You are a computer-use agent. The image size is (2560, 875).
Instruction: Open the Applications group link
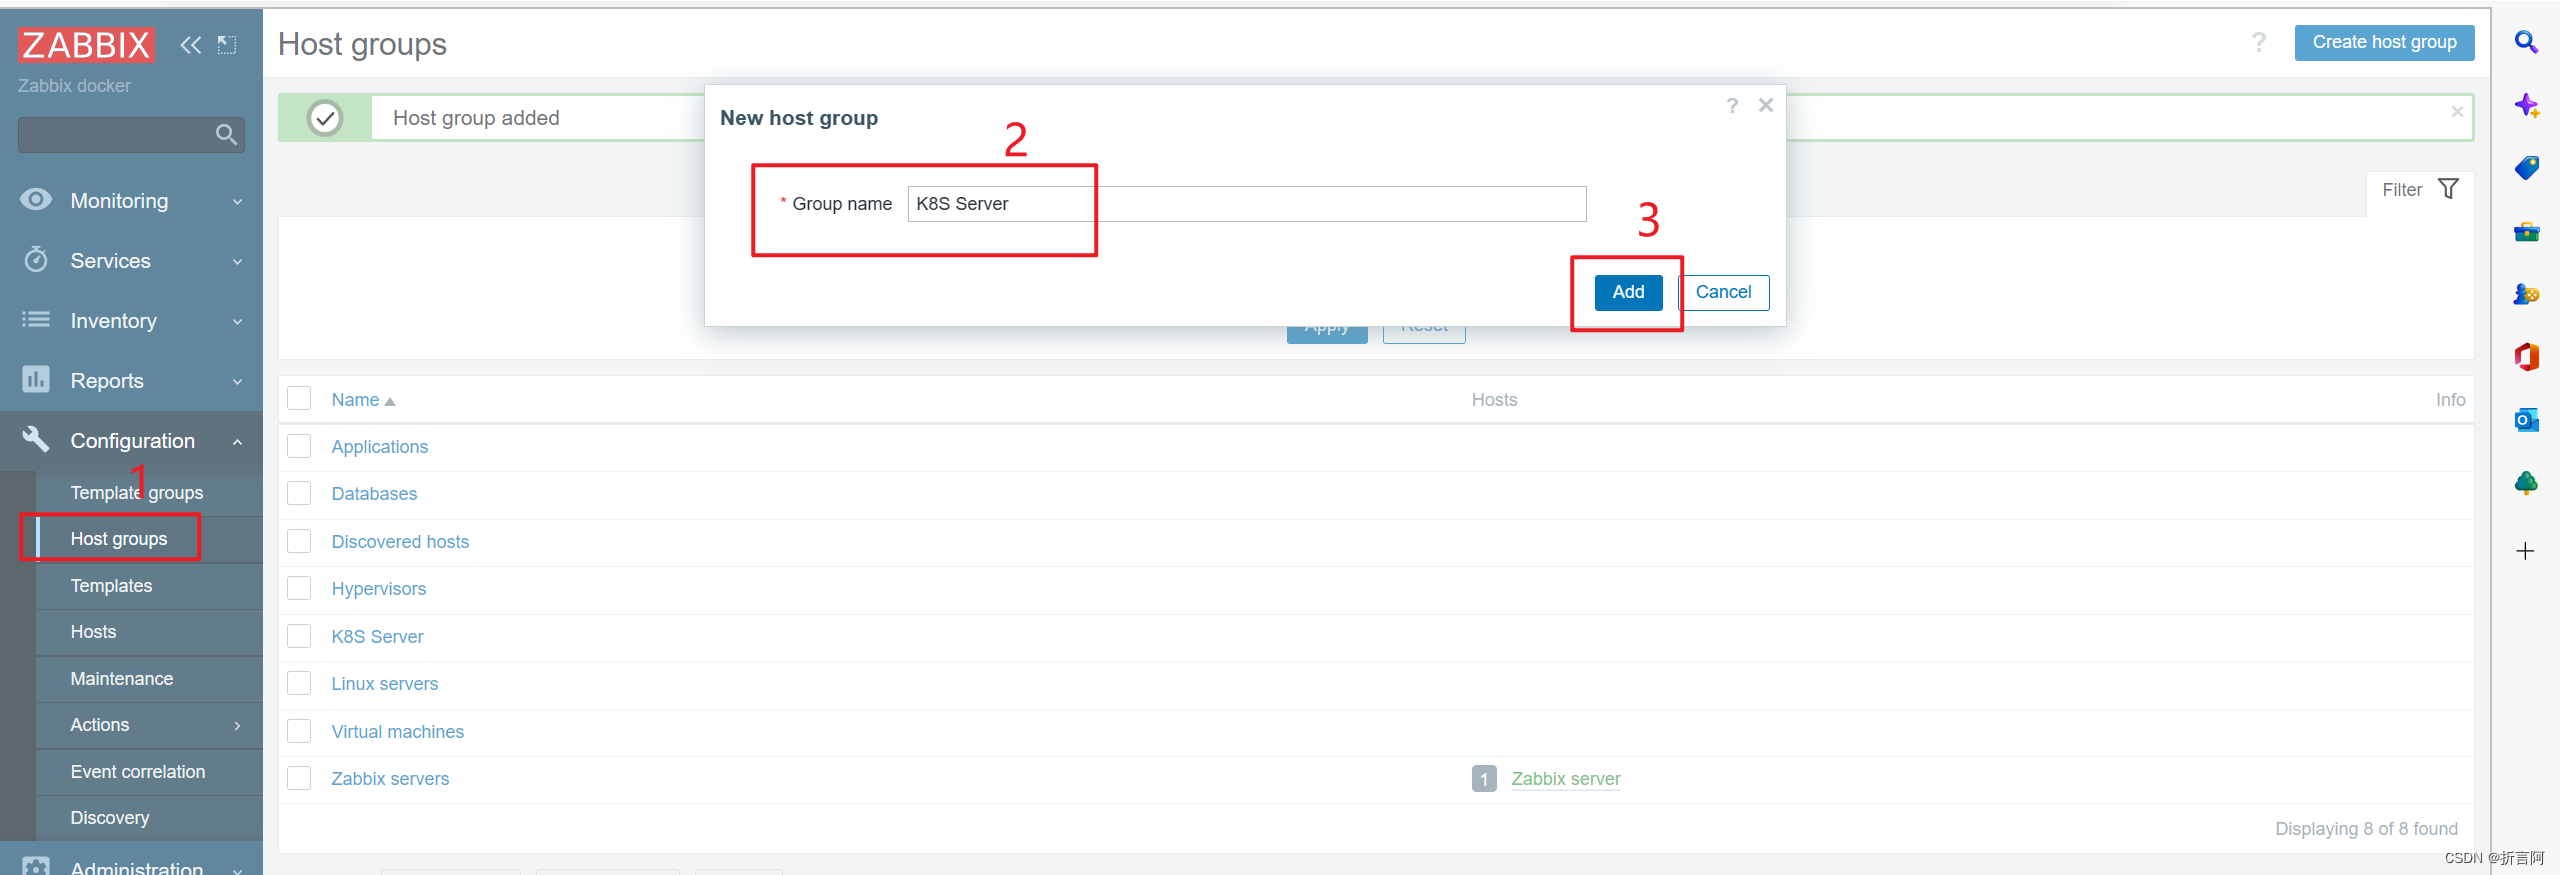click(x=380, y=446)
